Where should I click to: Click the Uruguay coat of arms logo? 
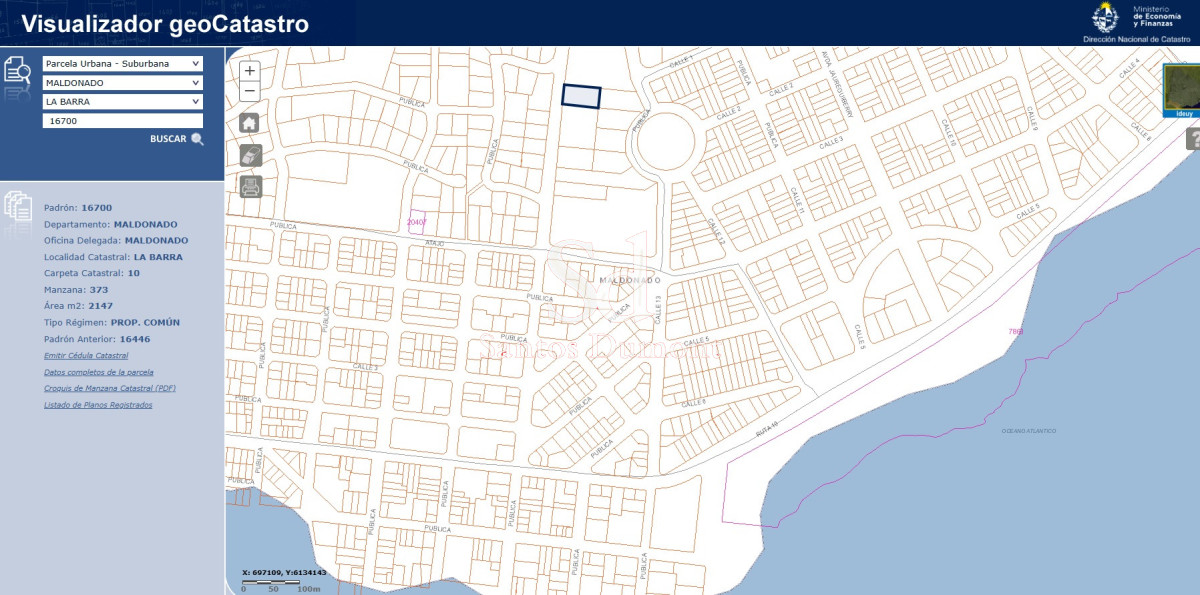point(1105,18)
